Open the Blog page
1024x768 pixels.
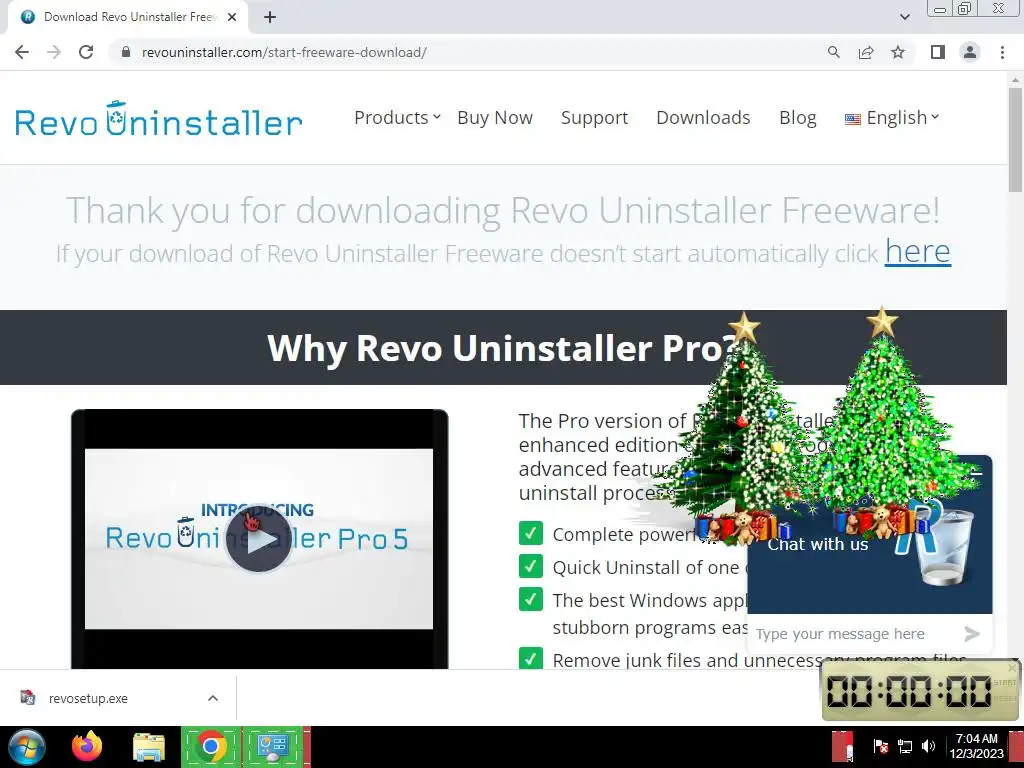tap(797, 118)
